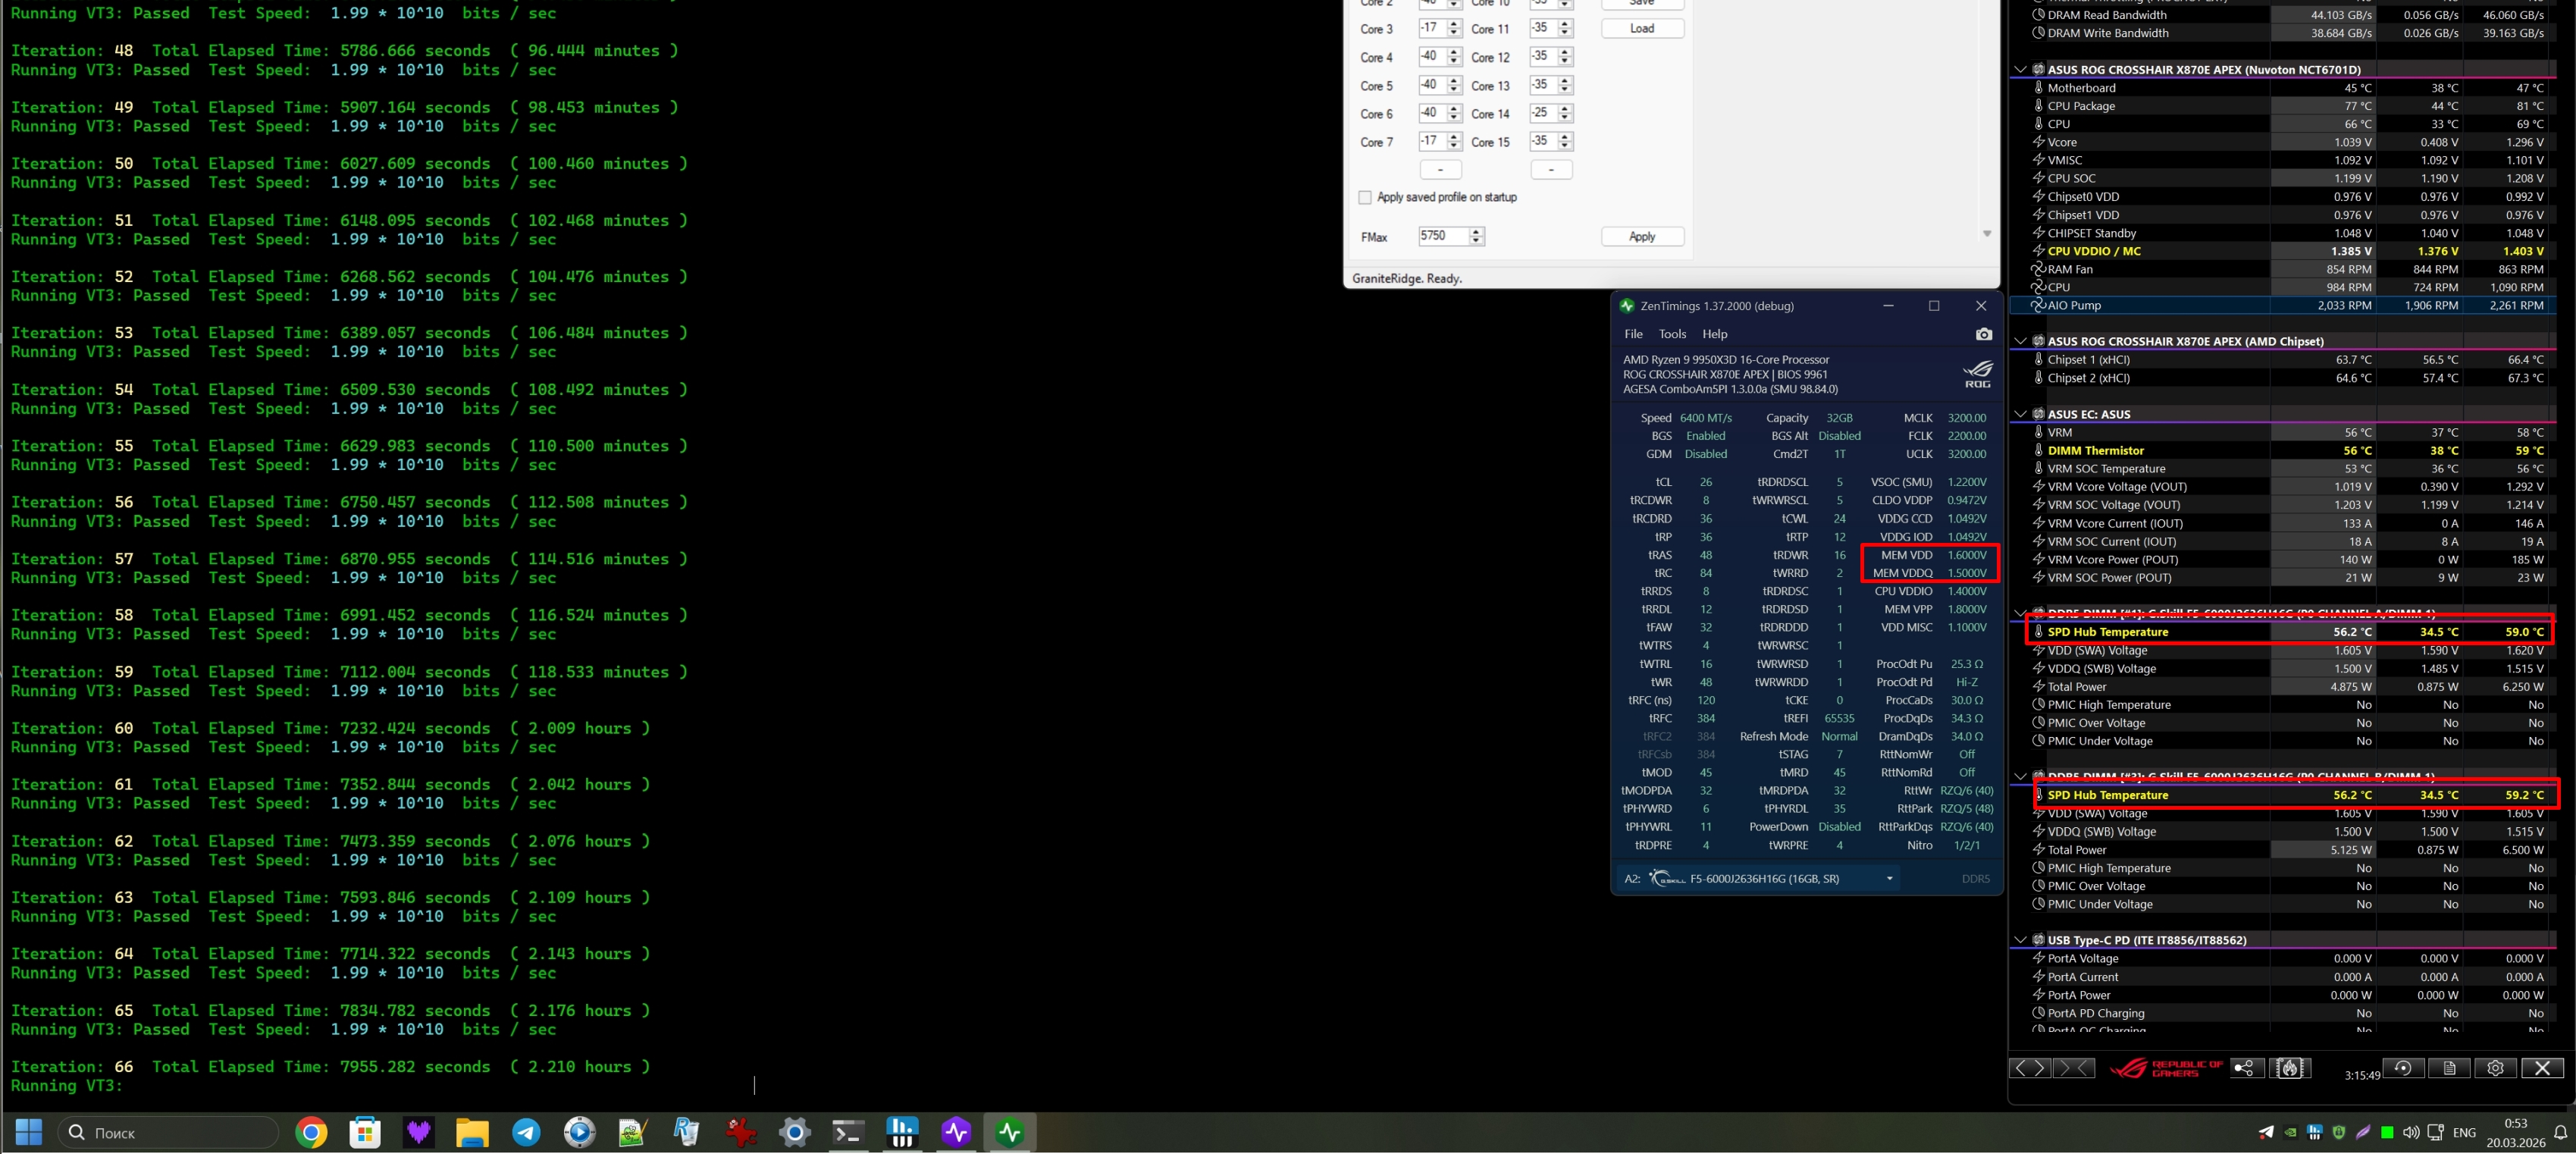Open File Explorer from the taskbar
Viewport: 2576px width, 1154px height.
472,1132
